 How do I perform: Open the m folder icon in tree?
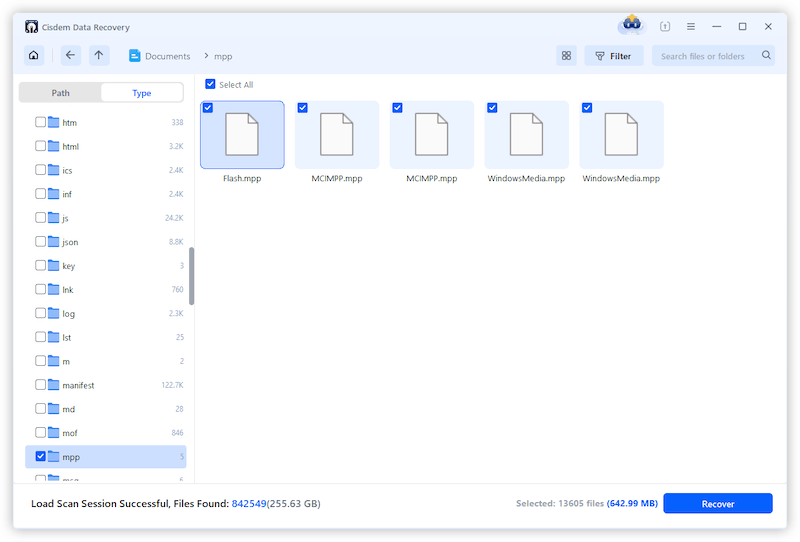pos(54,361)
